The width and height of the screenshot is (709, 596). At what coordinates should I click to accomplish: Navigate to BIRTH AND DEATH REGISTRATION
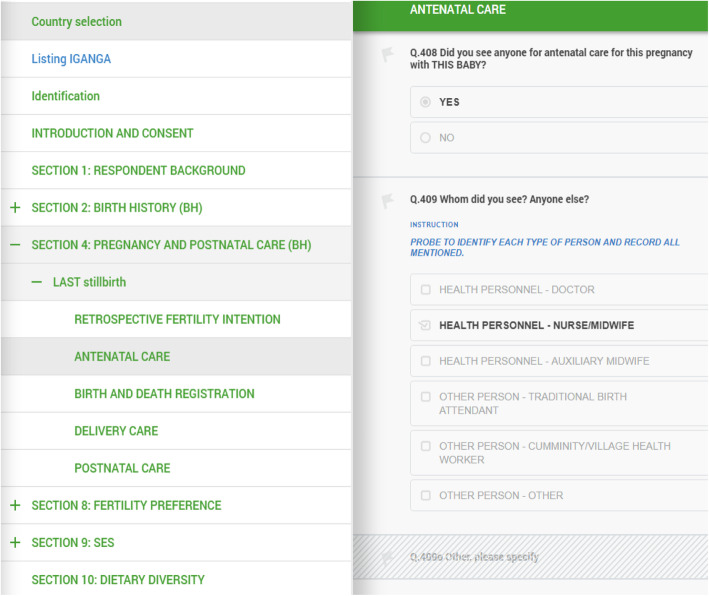click(164, 394)
